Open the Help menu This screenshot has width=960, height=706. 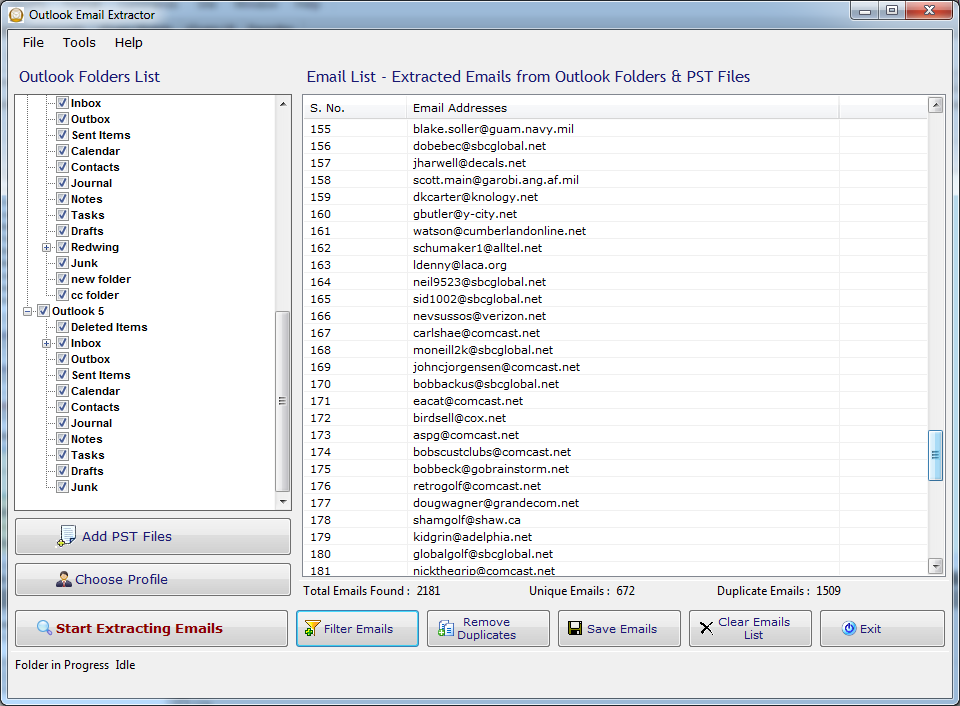pyautogui.click(x=129, y=42)
